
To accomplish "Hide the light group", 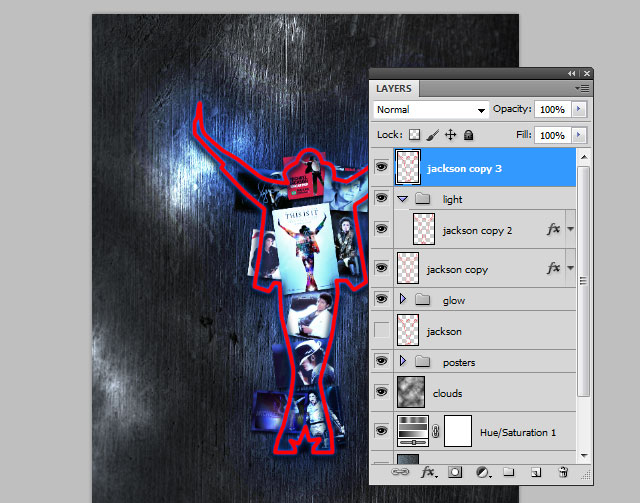I will coord(381,198).
